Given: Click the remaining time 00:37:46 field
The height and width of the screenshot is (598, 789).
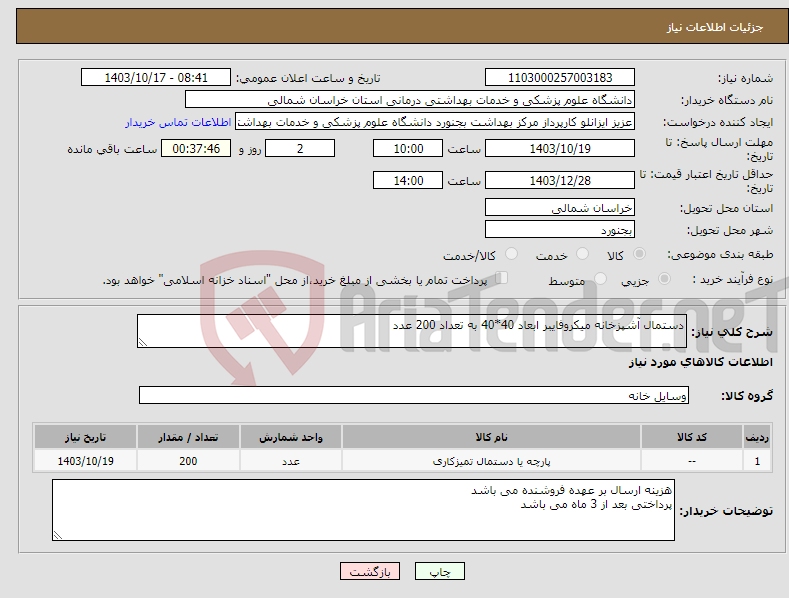Looking at the screenshot, I should [196, 148].
